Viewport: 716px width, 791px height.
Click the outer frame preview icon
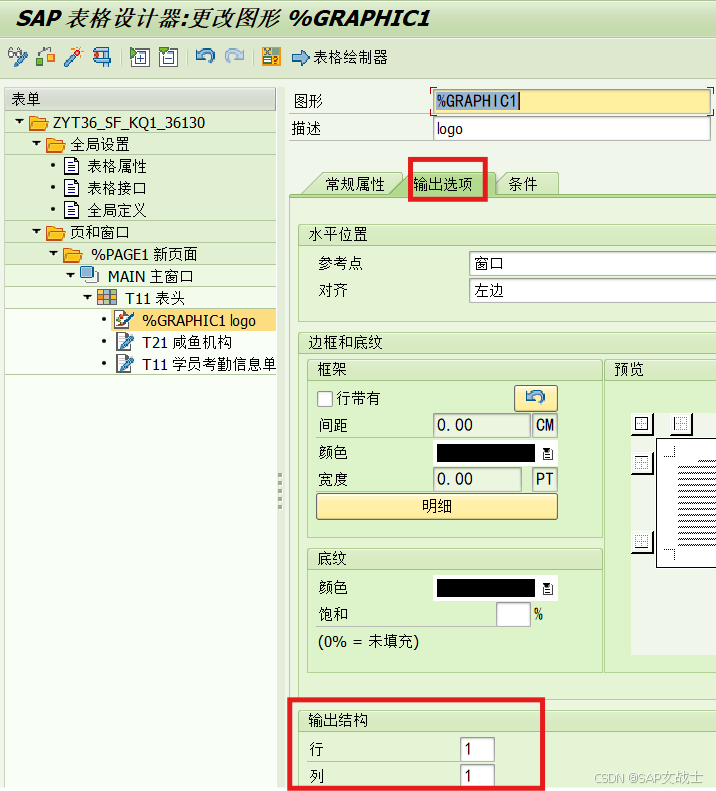point(642,424)
